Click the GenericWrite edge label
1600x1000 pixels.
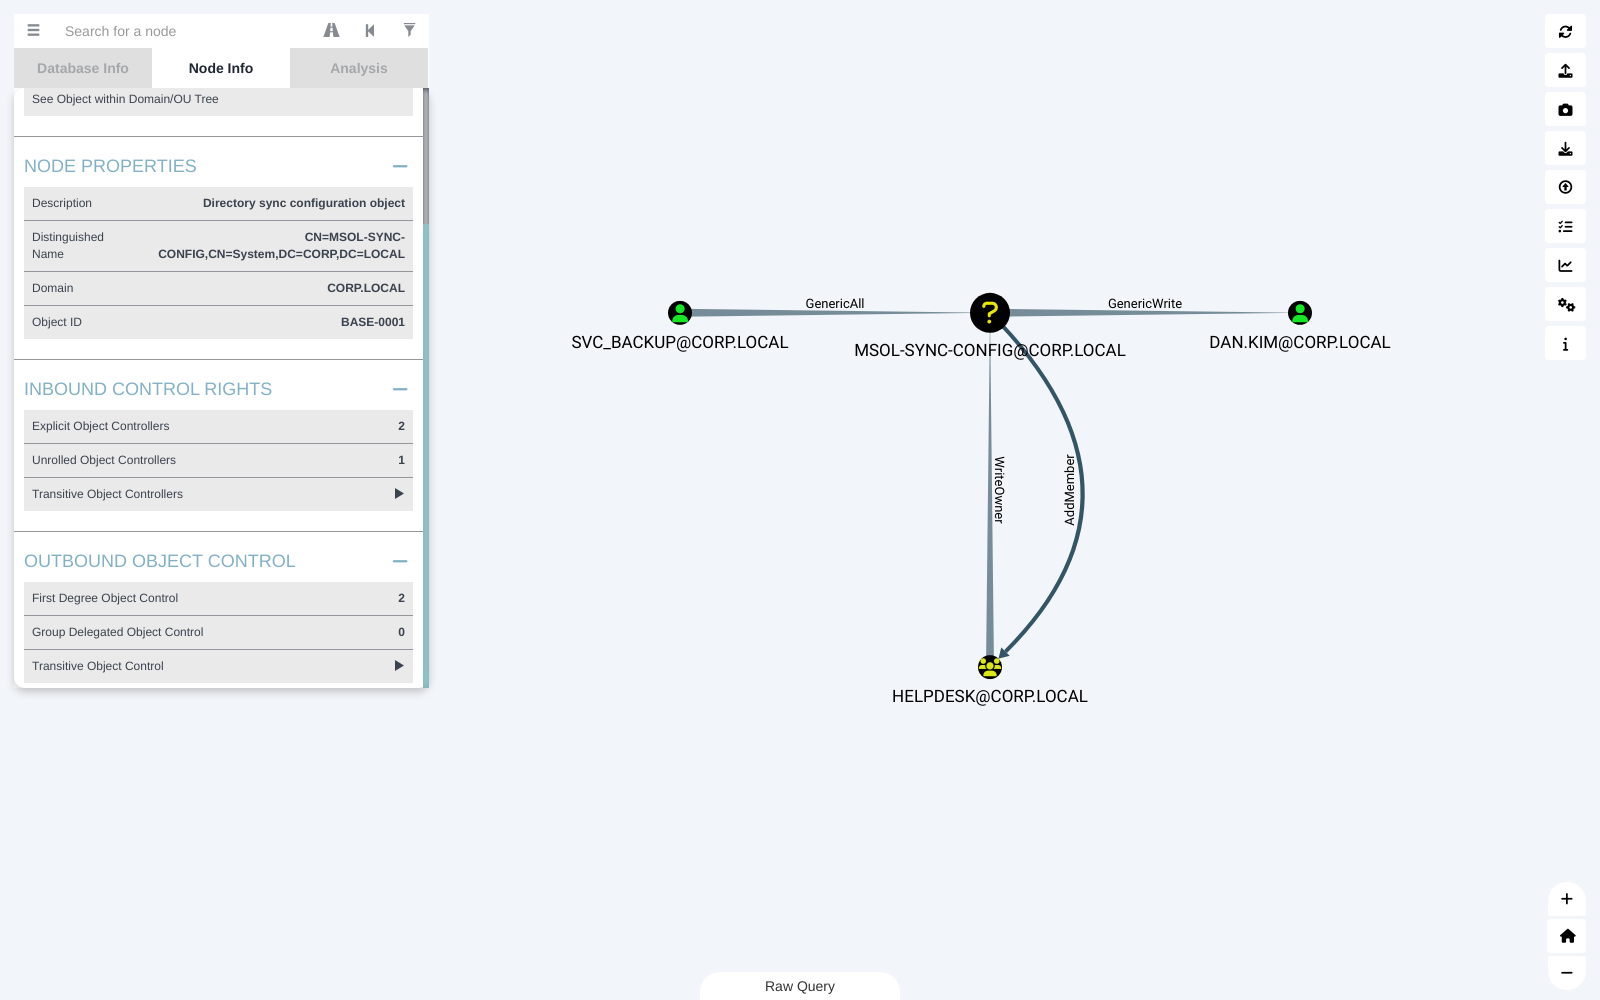click(x=1145, y=304)
